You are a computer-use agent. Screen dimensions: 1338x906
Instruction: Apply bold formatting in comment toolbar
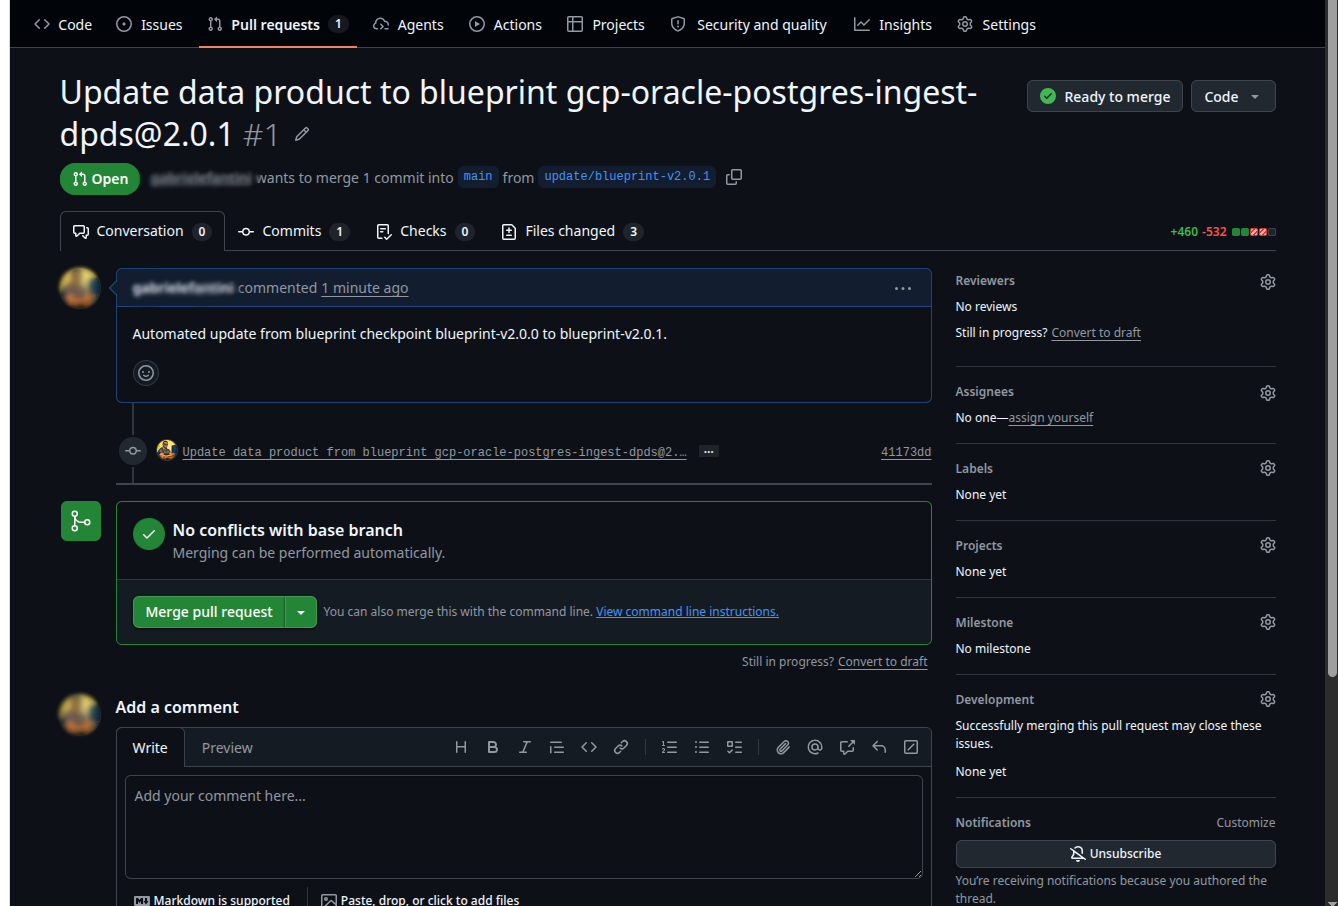point(493,747)
